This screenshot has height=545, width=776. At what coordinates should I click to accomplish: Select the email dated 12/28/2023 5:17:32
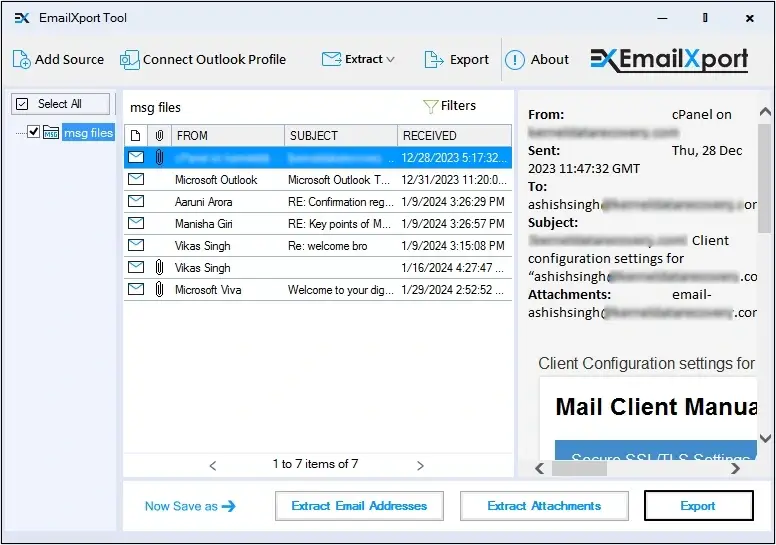[x=318, y=158]
